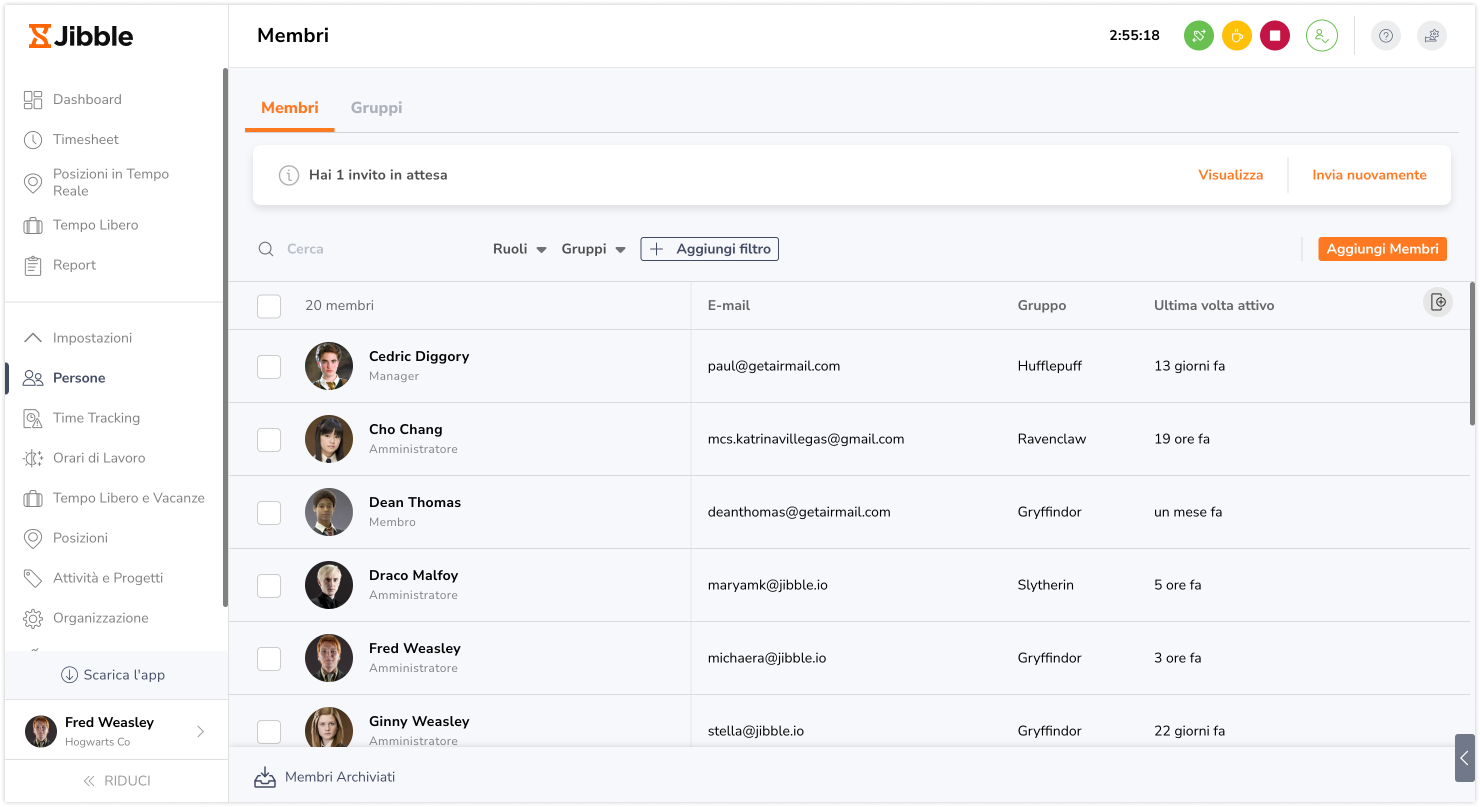The width and height of the screenshot is (1480, 807).
Task: Click the Timesheet clock icon
Action: pos(33,139)
